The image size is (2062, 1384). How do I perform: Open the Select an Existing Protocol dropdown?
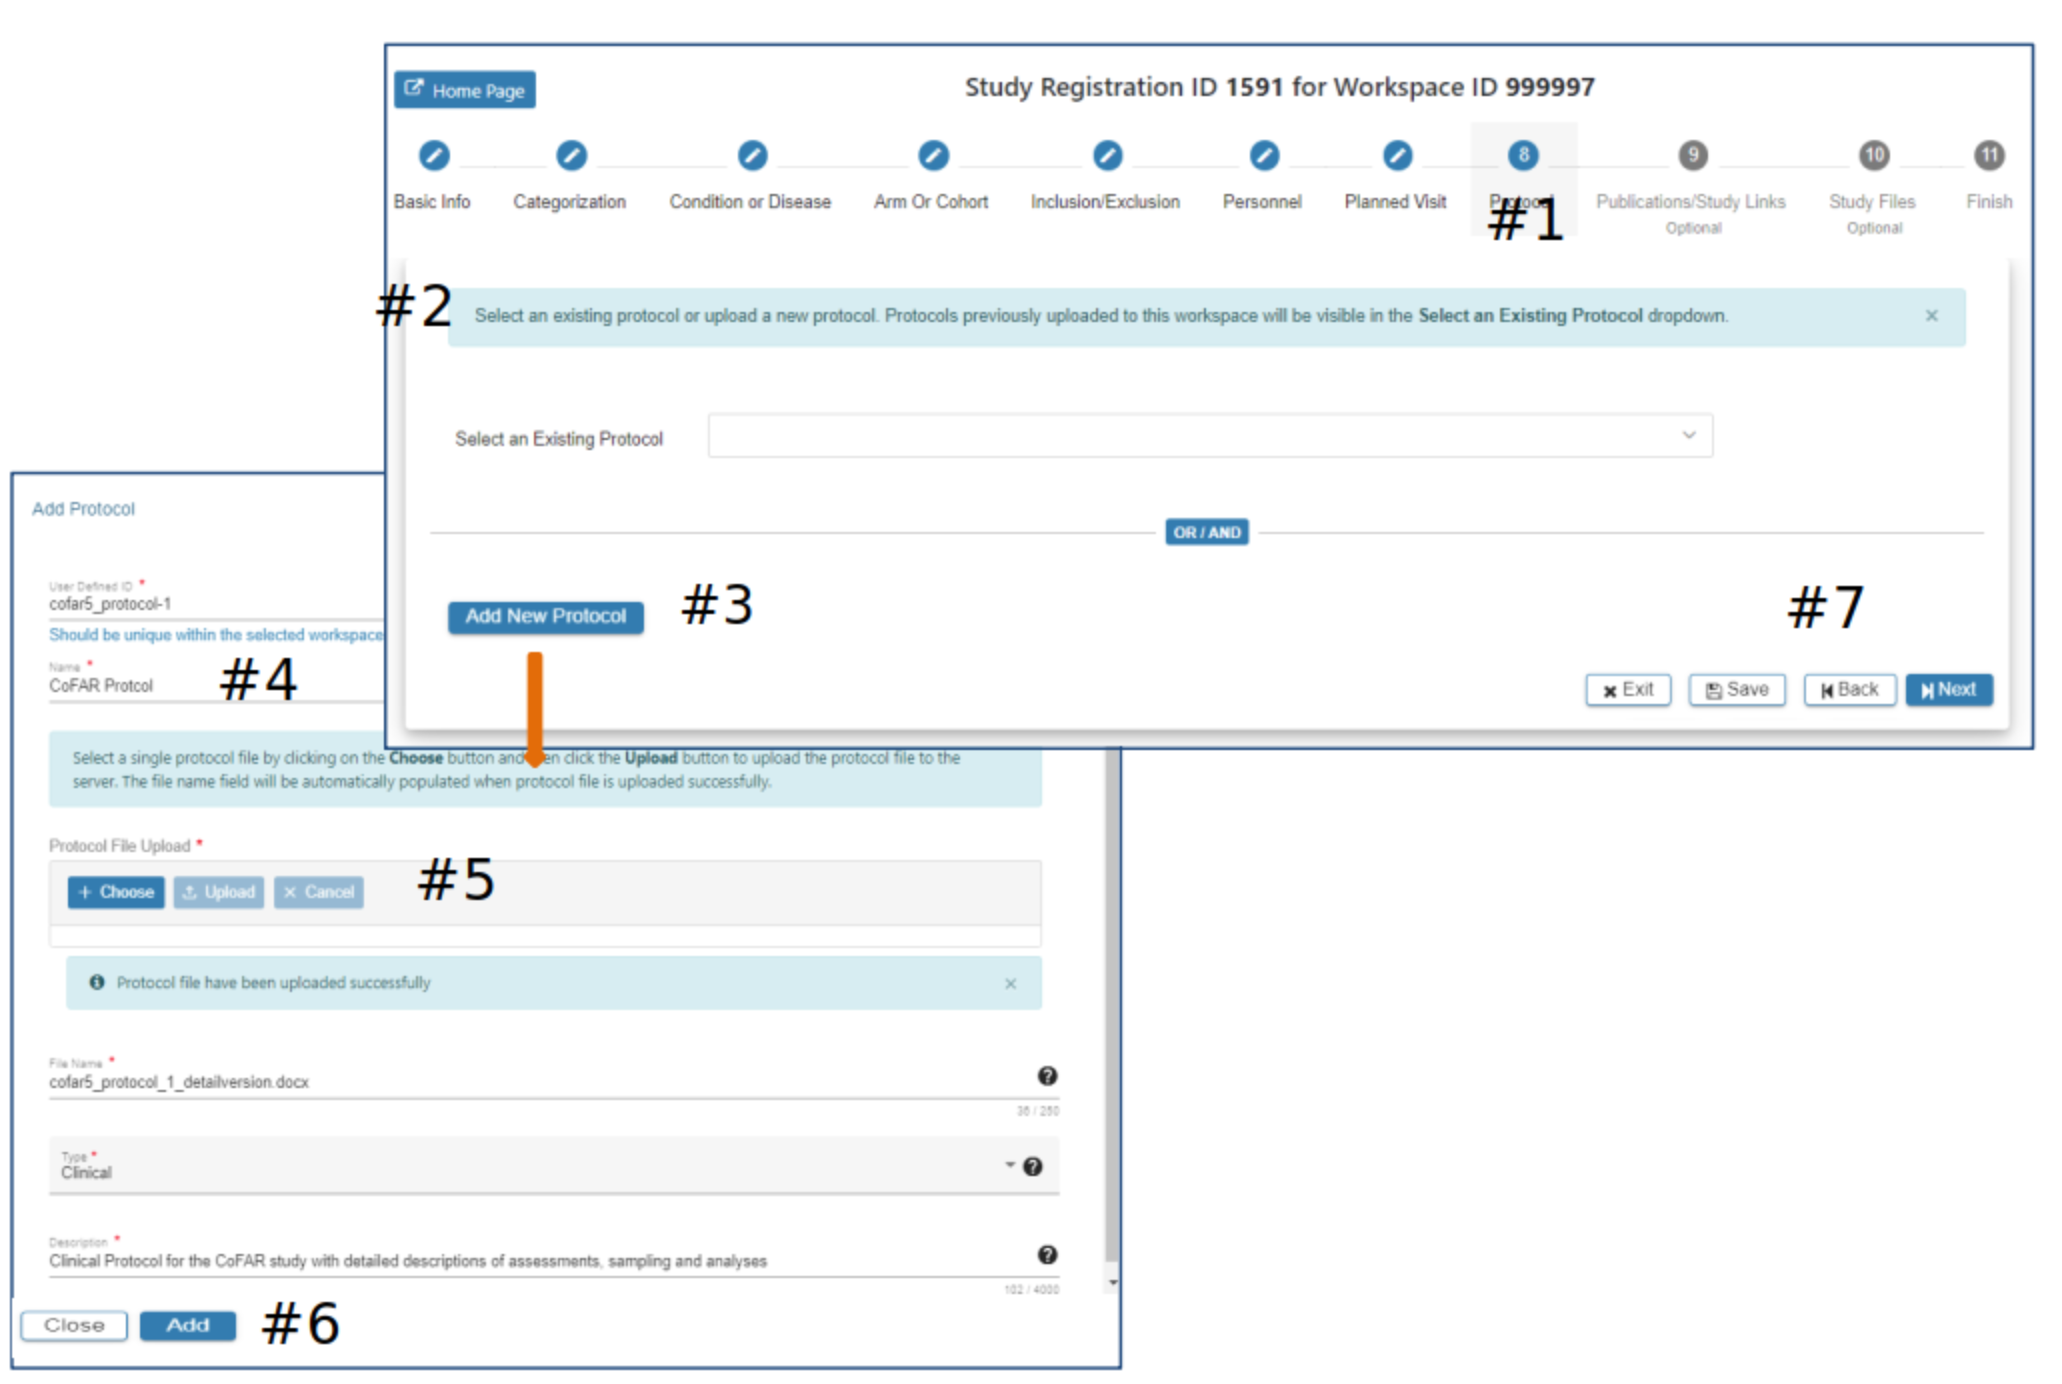click(1210, 436)
